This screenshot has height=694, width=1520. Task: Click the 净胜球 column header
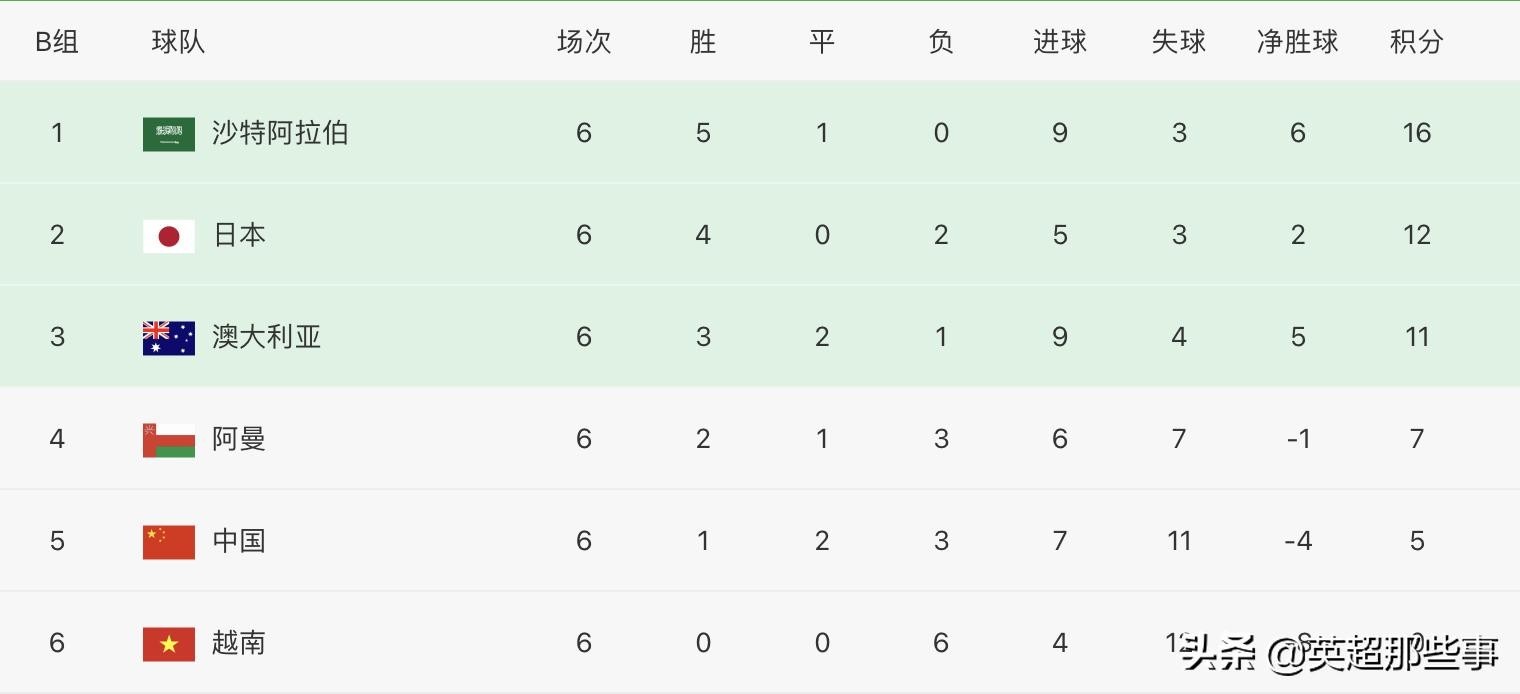tap(1297, 42)
